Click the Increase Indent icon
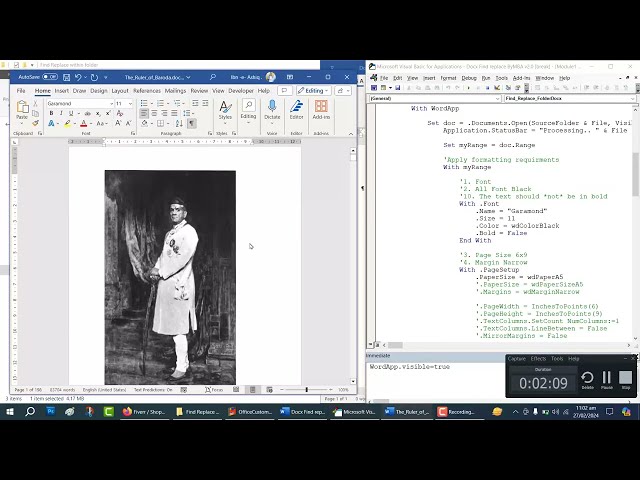Viewport: 640px width, 480px height. [x=205, y=103]
